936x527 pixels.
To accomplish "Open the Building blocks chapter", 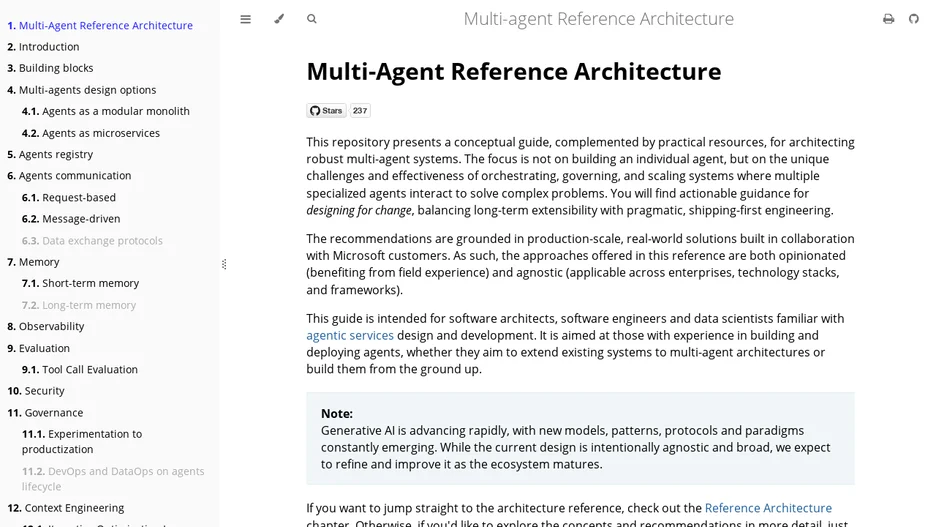I will [x=50, y=68].
